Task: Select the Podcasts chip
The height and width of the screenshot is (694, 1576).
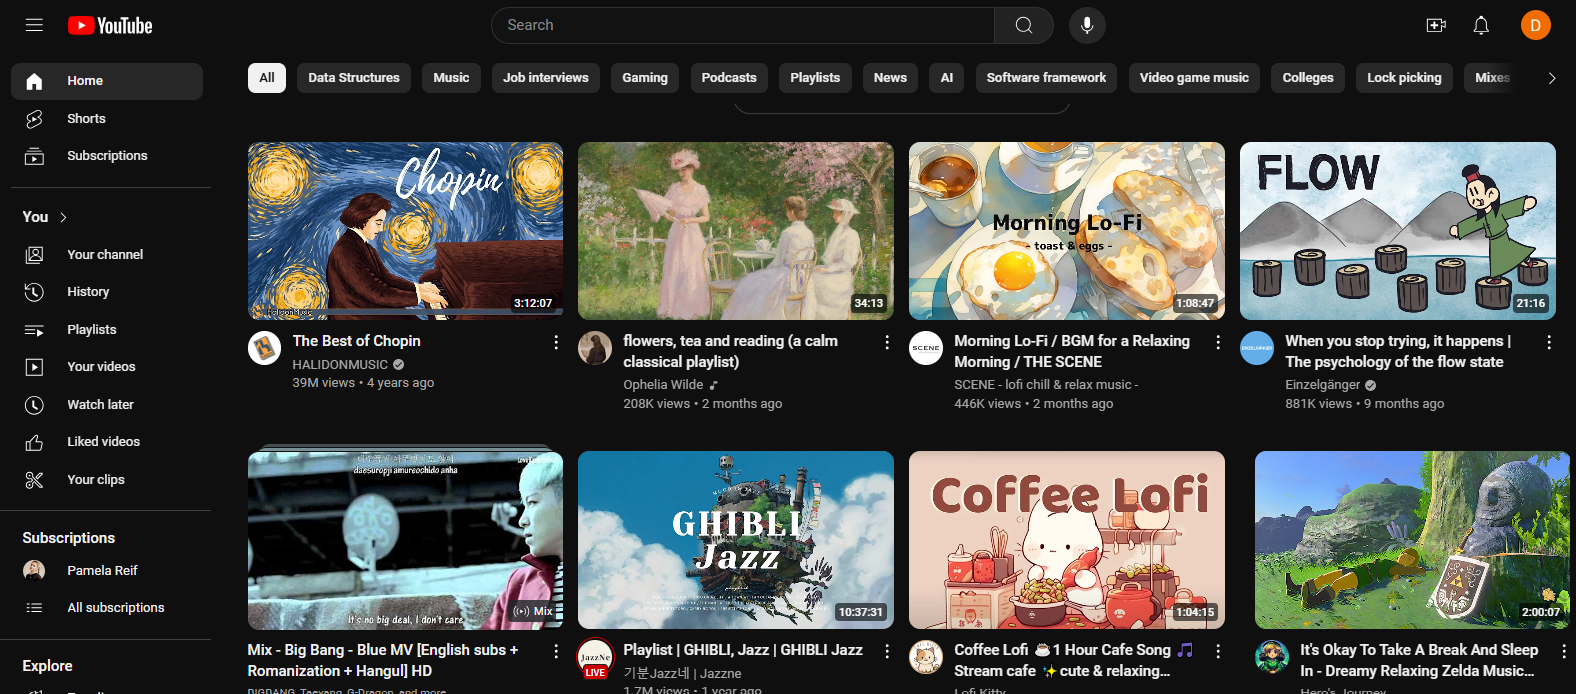Action: [729, 78]
